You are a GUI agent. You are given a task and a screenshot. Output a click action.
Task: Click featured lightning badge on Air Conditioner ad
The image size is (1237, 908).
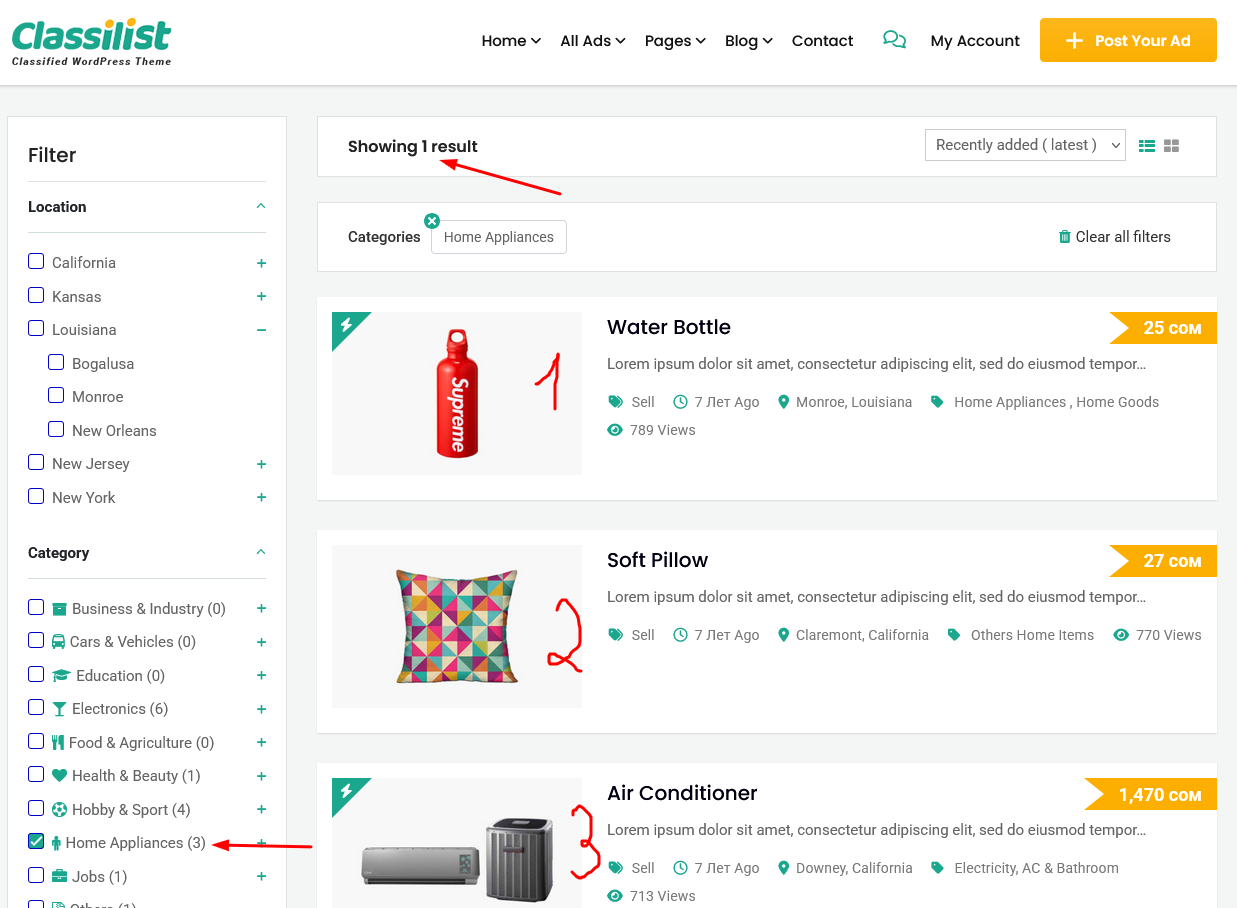[346, 791]
